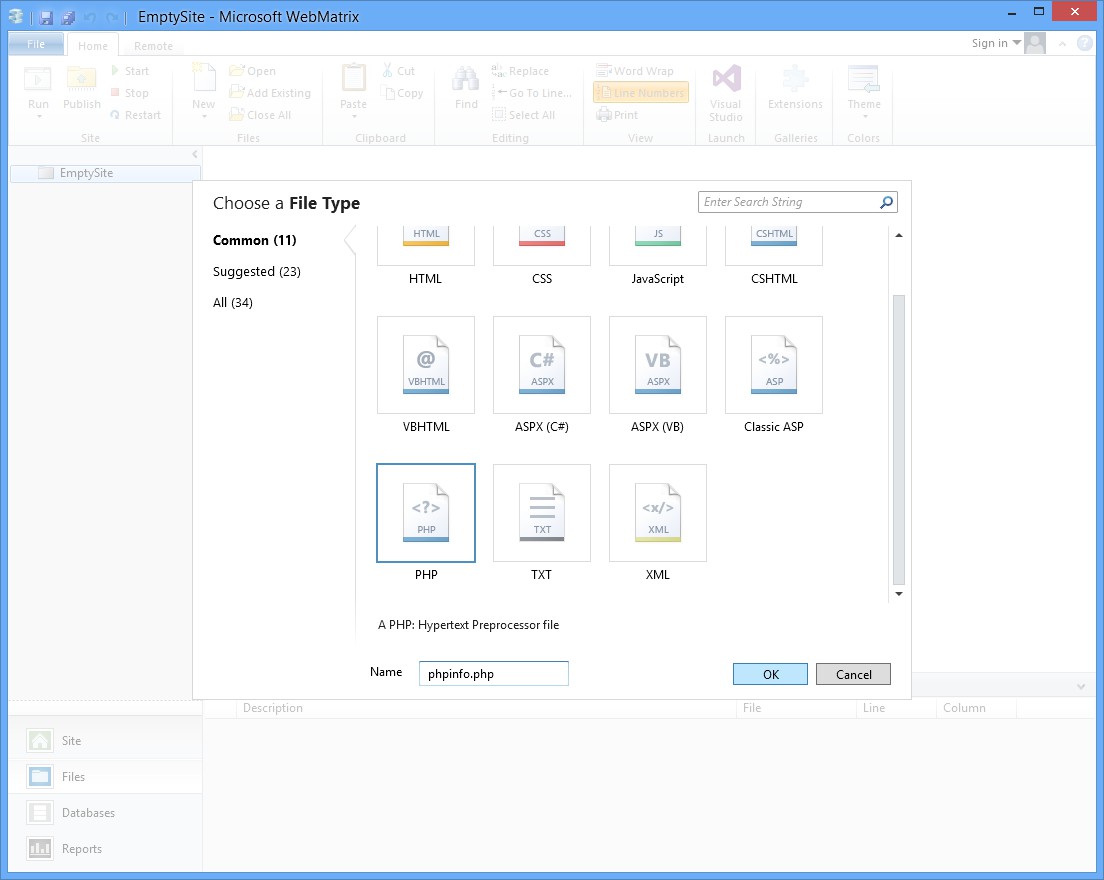Click Print in View group
Viewport: 1104px width, 880px height.
[617, 115]
